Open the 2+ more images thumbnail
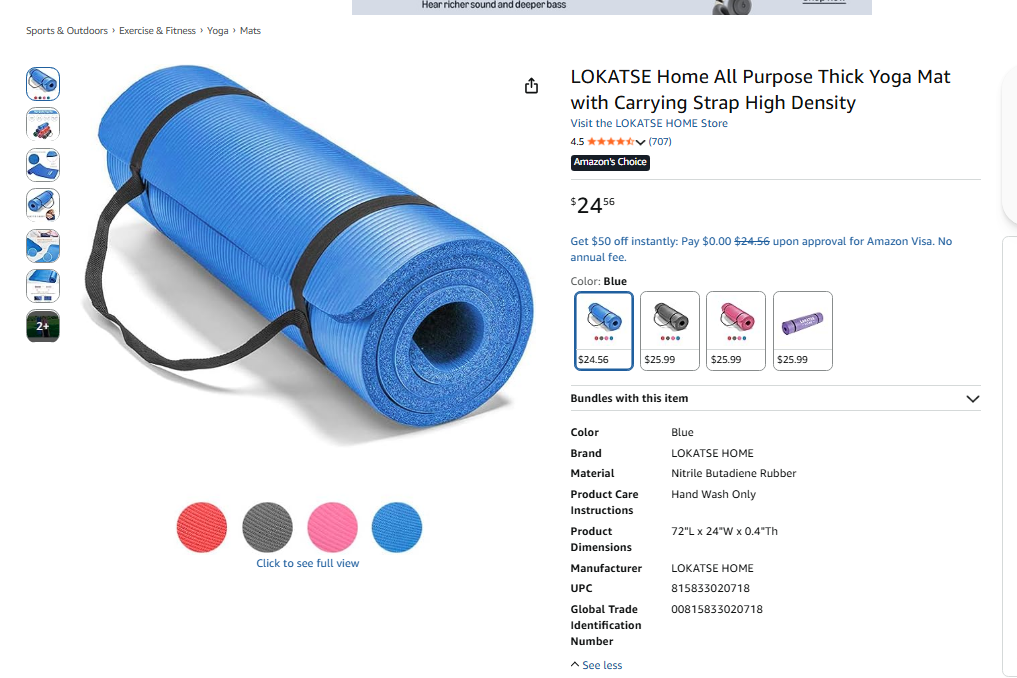 coord(43,326)
